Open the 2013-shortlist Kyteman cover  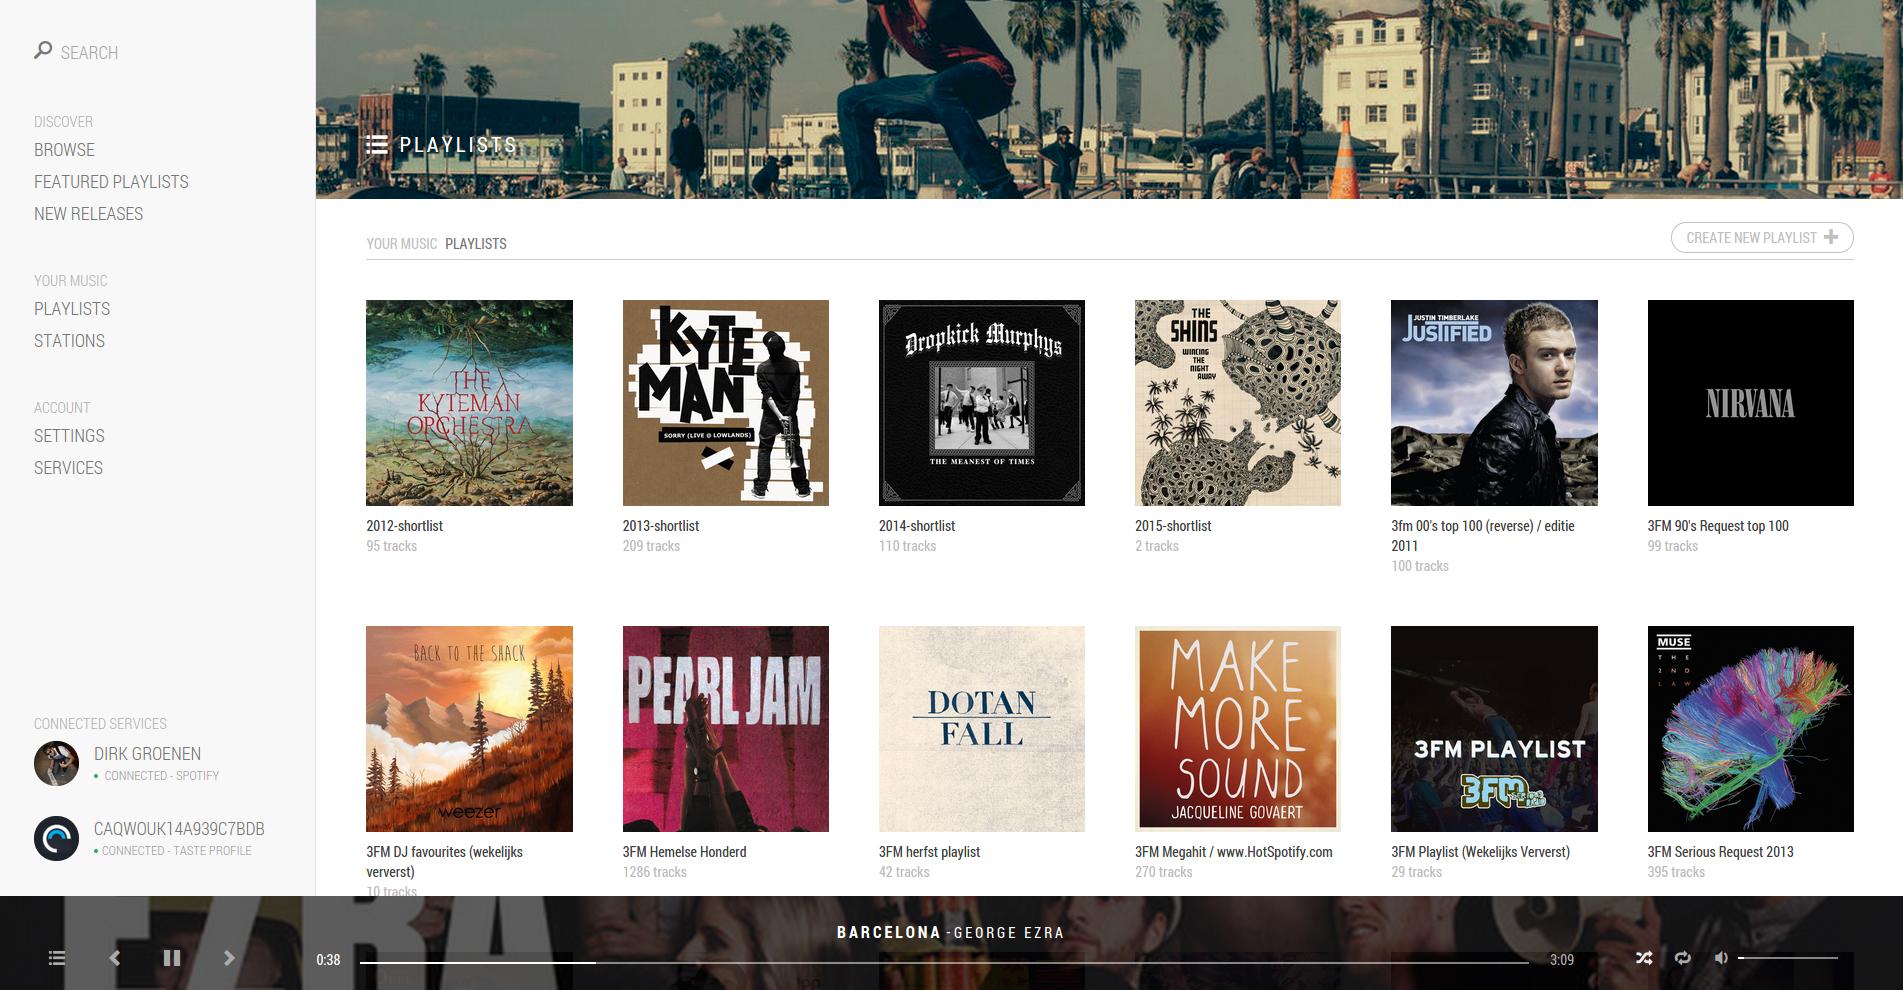(726, 403)
